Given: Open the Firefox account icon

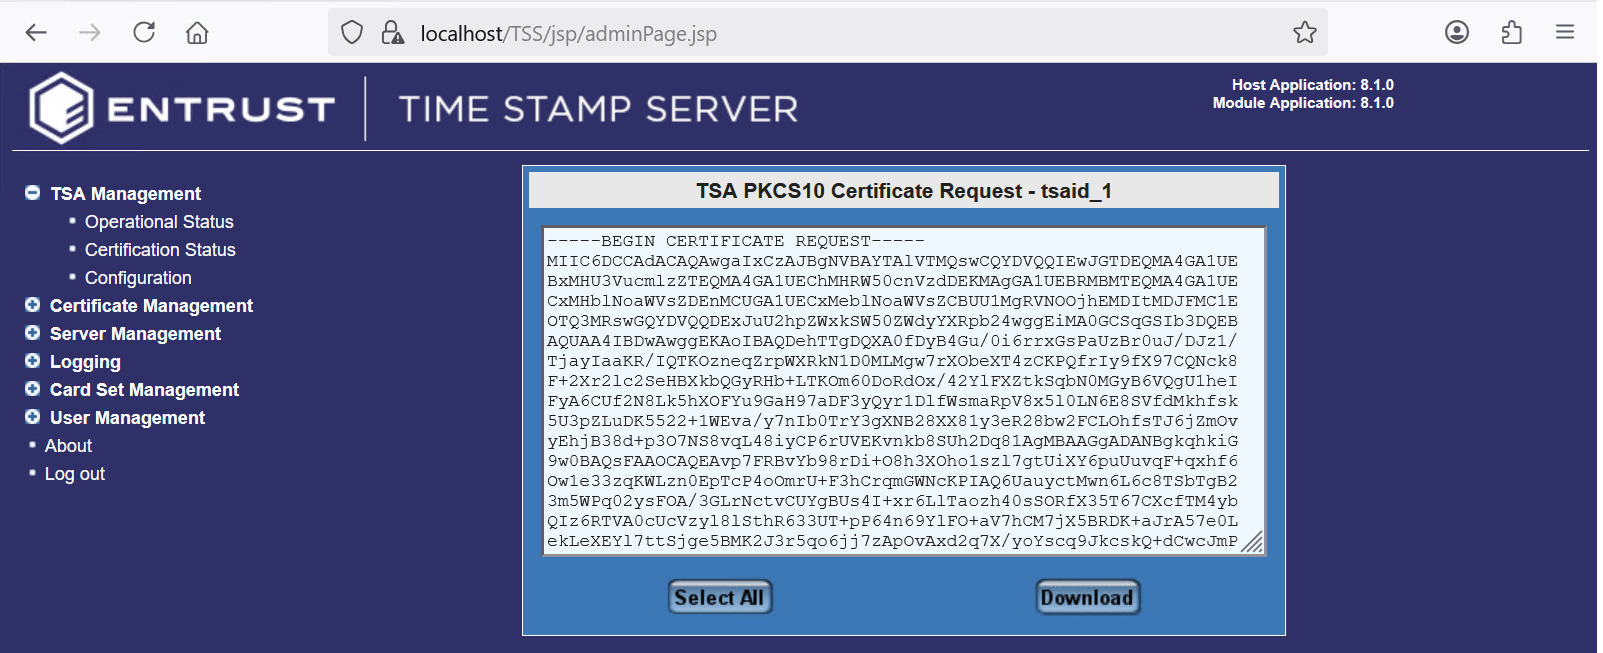Looking at the screenshot, I should [1456, 33].
